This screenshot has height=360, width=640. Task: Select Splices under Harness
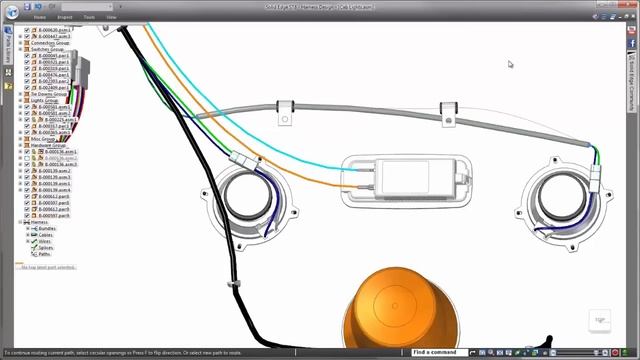tap(46, 248)
